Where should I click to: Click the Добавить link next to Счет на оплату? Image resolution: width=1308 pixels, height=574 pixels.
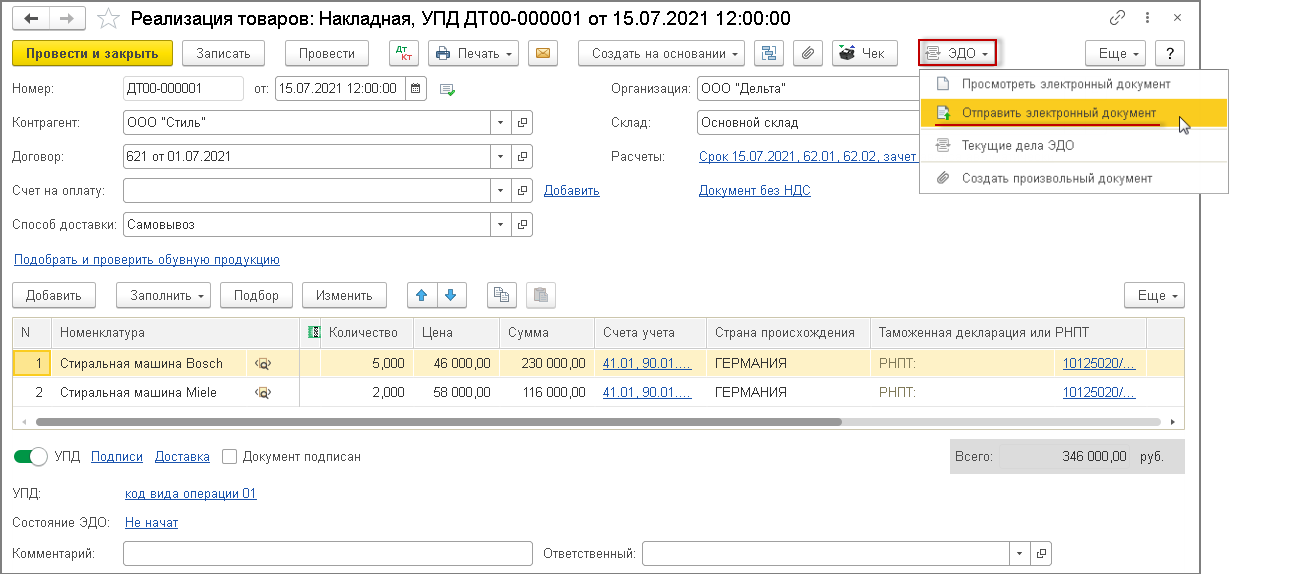click(572, 190)
